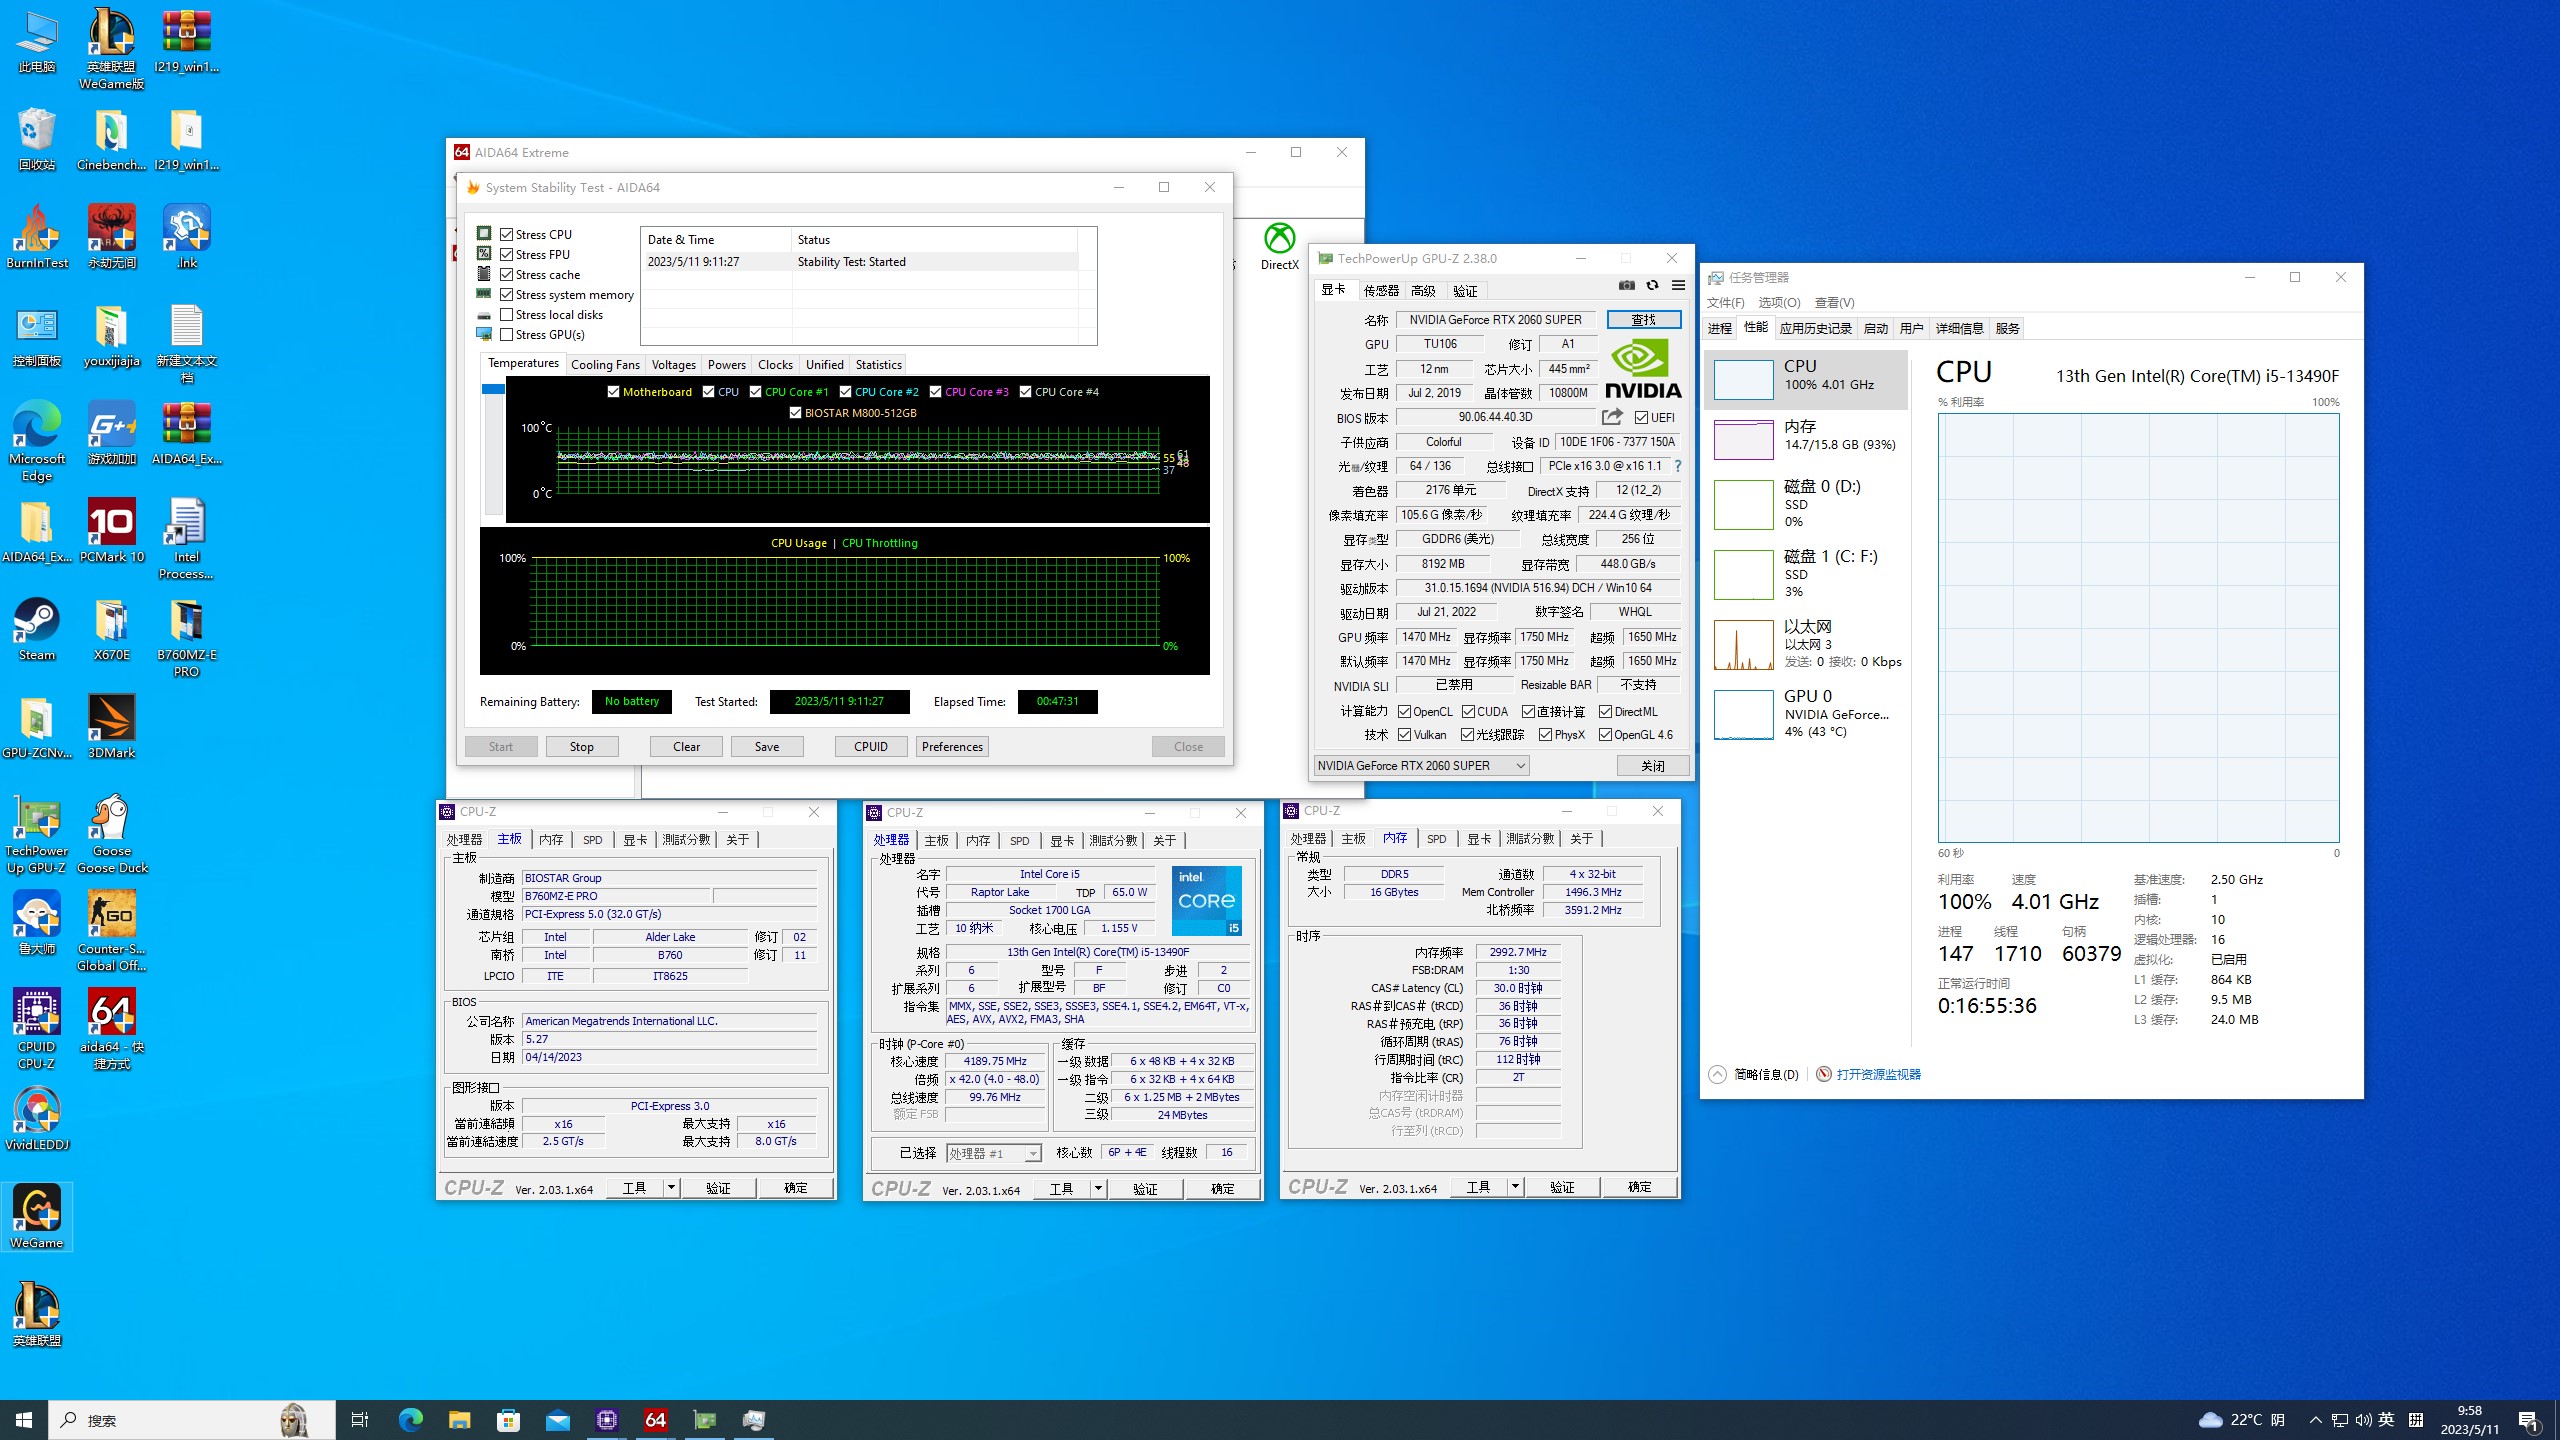Toggle the BIOSTAR M800-512GB graph checkbox
Image resolution: width=2560 pixels, height=1440 pixels.
coord(795,413)
